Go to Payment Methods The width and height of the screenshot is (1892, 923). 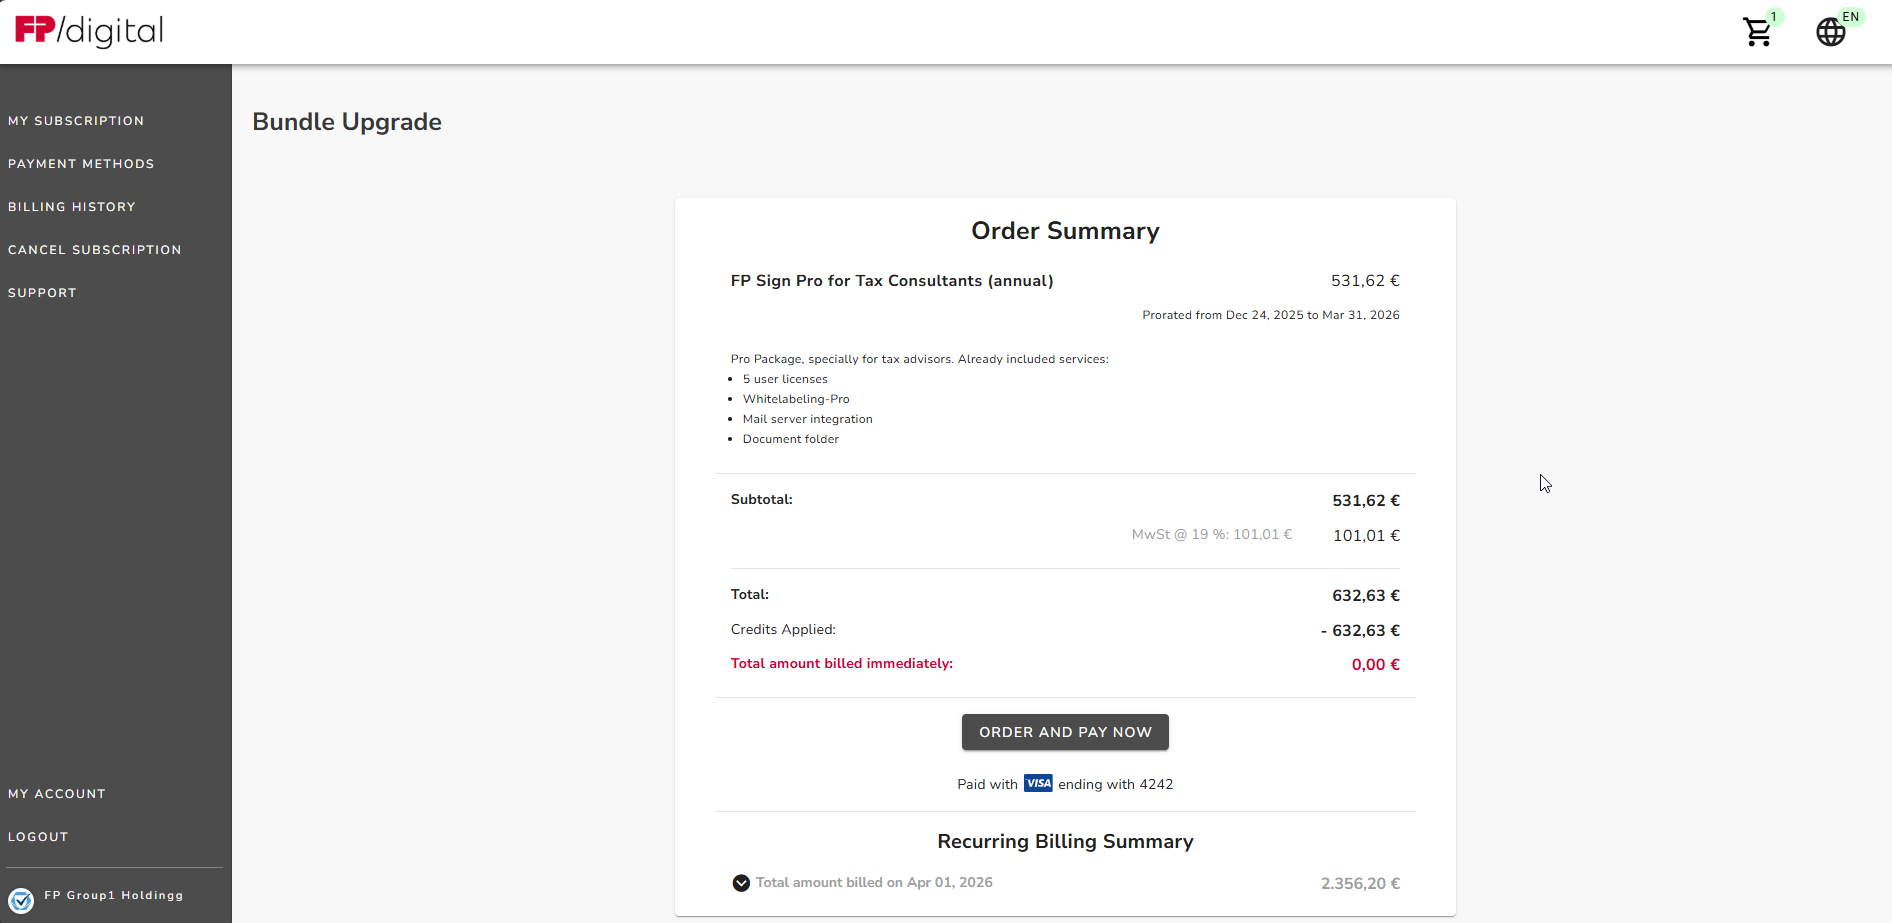point(81,164)
